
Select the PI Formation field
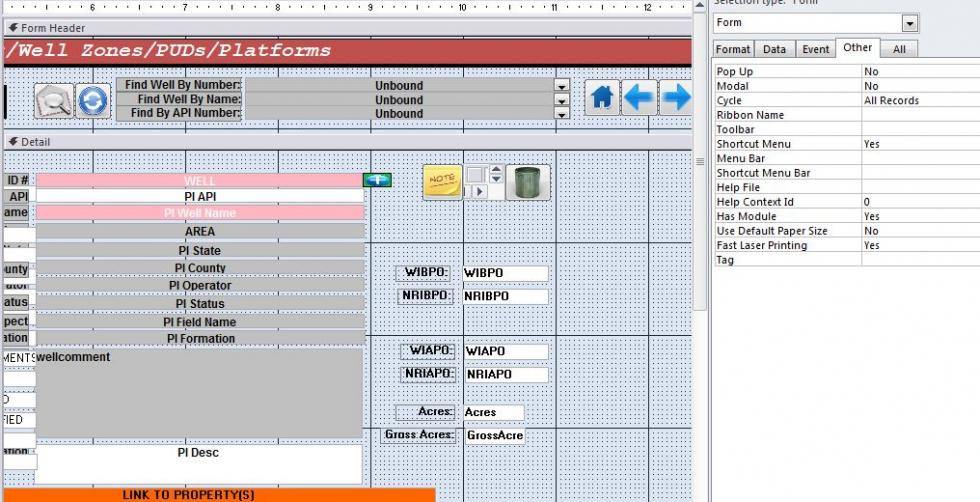click(200, 338)
